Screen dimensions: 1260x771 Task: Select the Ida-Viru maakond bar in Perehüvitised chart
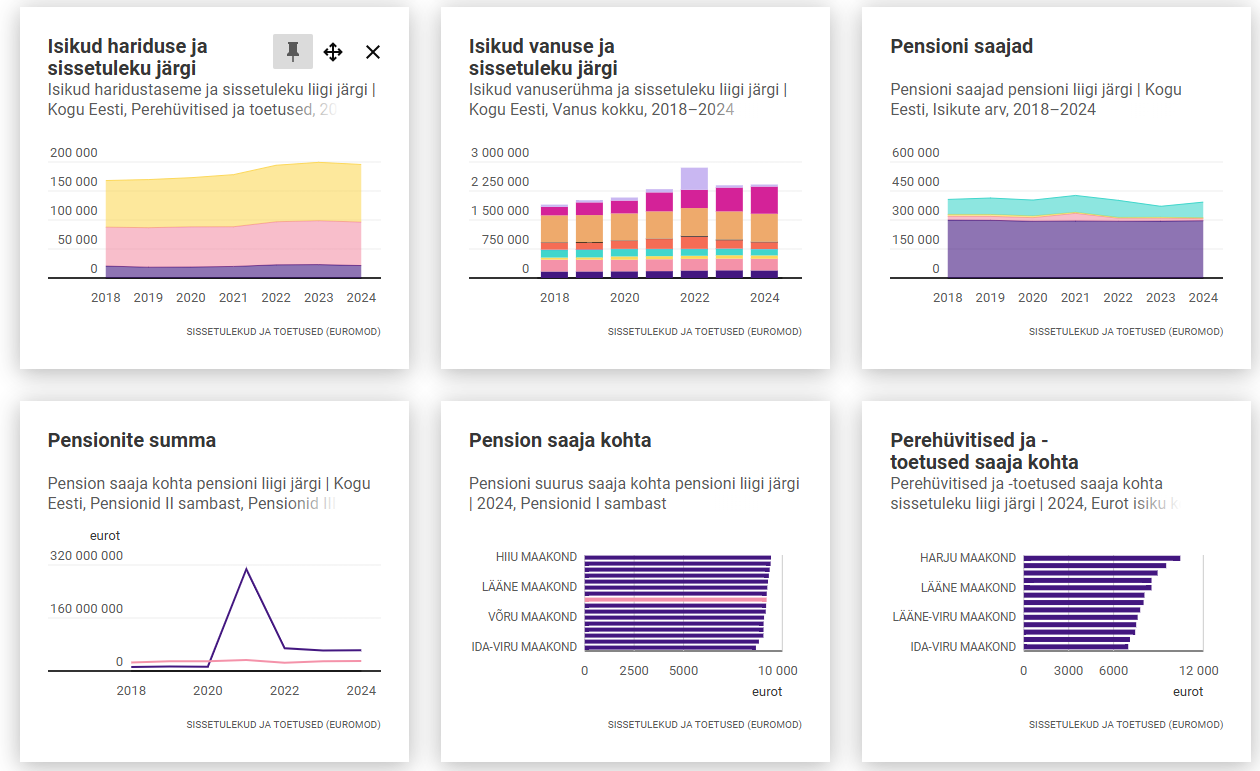pyautogui.click(x=1075, y=647)
